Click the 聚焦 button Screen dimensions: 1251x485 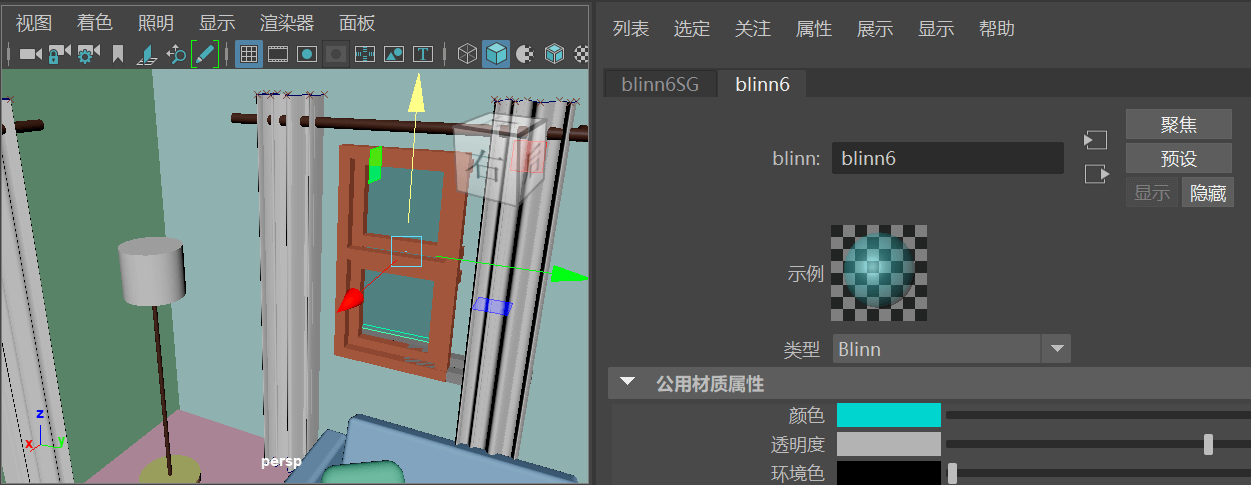1179,125
